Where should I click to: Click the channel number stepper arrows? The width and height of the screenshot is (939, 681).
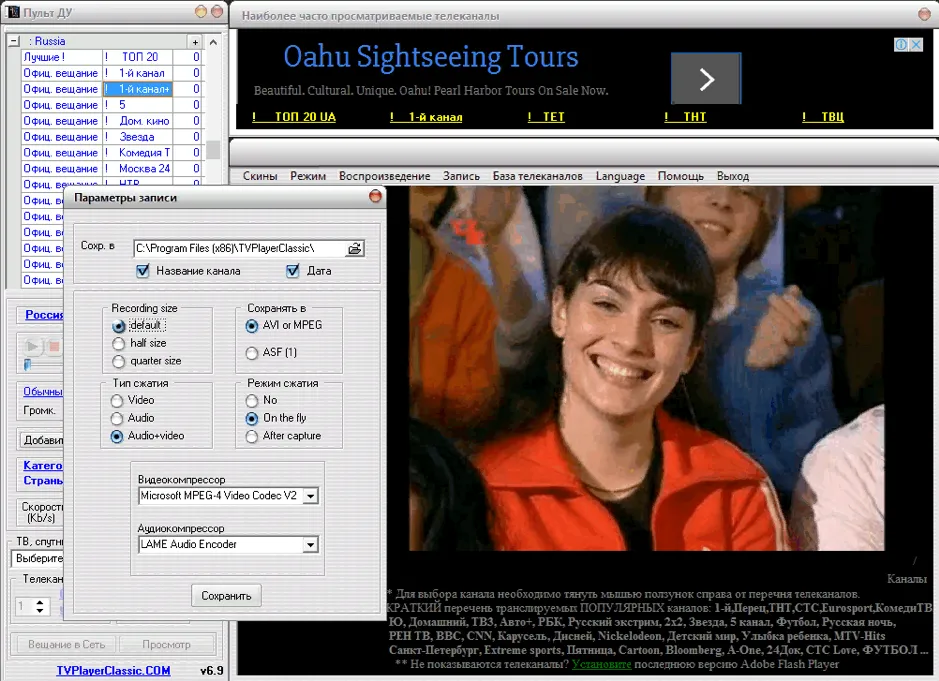(40, 606)
